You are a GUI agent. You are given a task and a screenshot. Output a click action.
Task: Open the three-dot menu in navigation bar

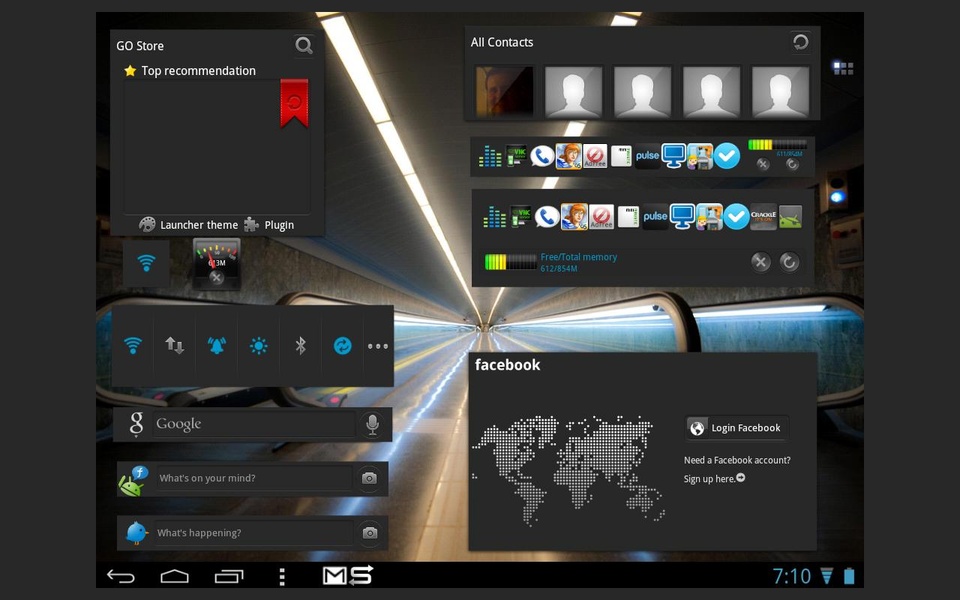tap(282, 576)
